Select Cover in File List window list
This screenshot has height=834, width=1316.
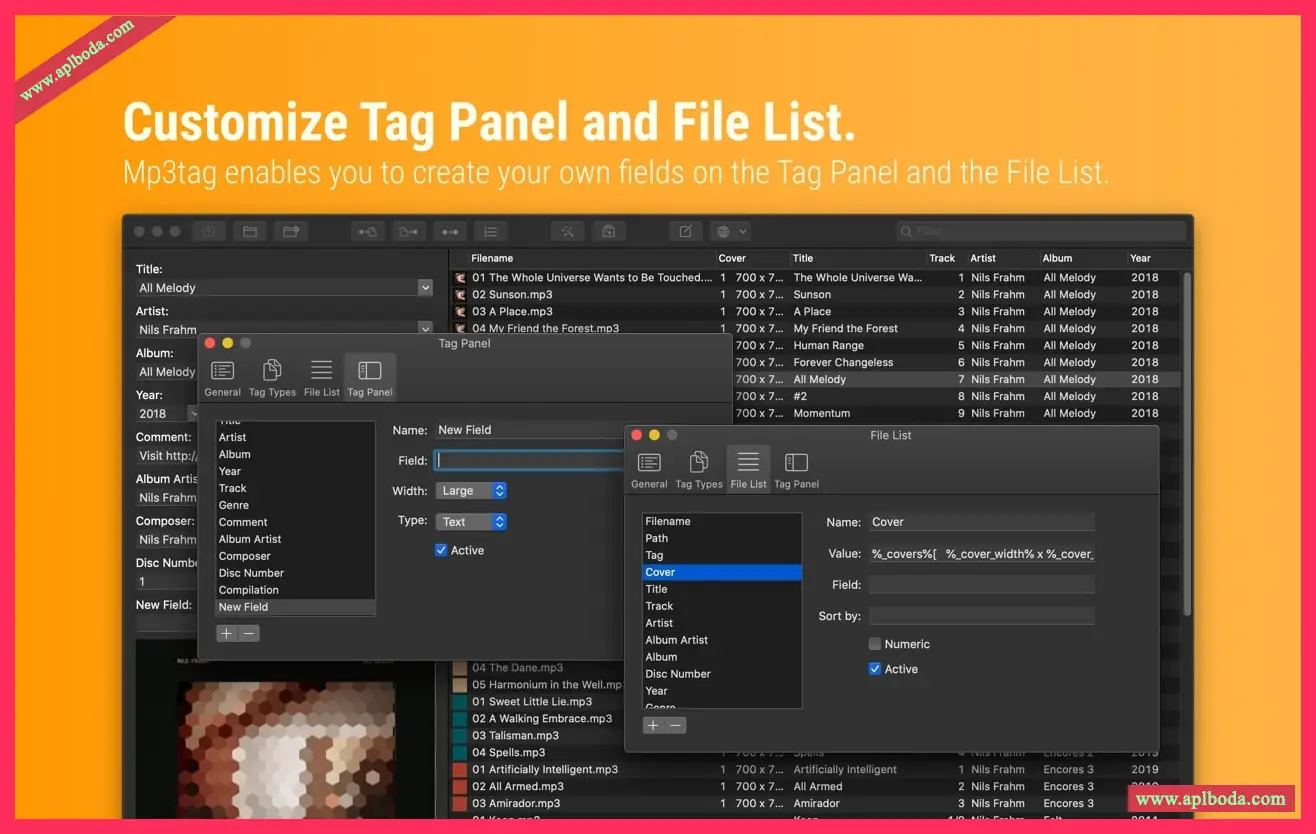click(722, 572)
